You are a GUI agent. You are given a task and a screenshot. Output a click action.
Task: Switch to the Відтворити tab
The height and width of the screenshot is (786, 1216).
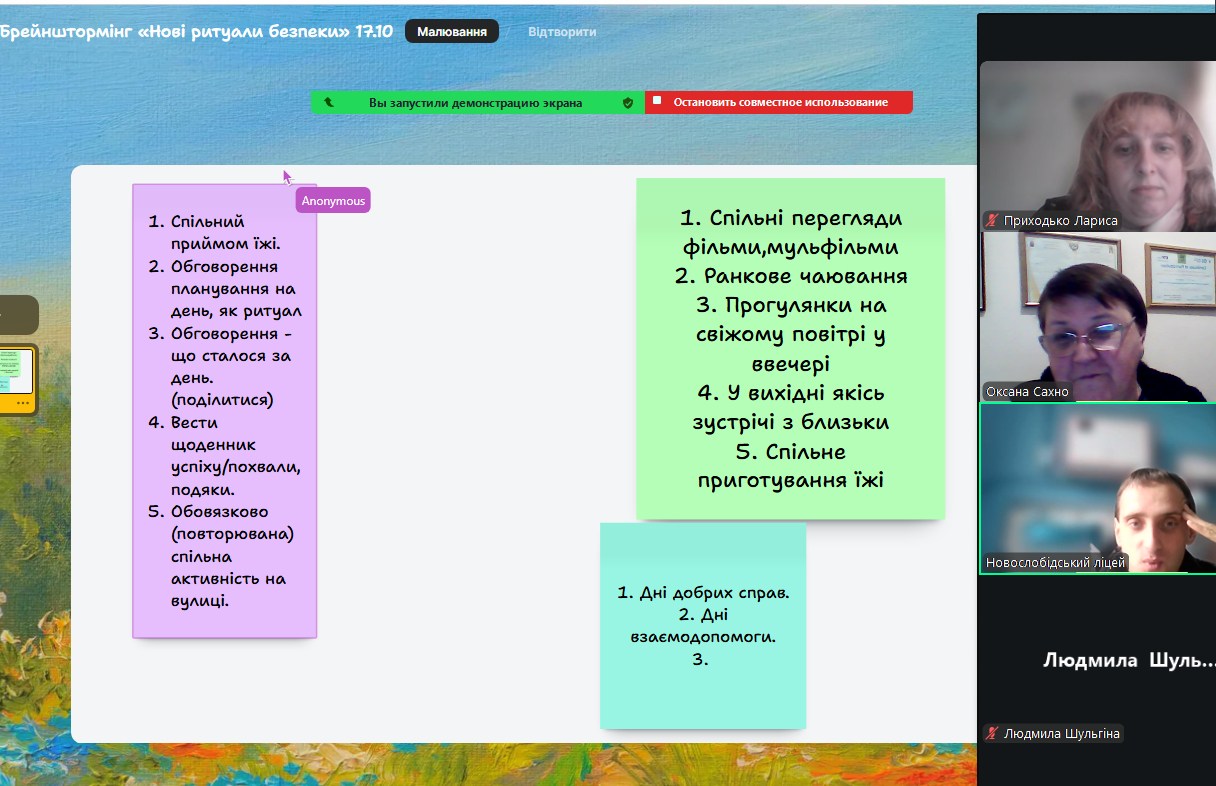click(x=562, y=32)
